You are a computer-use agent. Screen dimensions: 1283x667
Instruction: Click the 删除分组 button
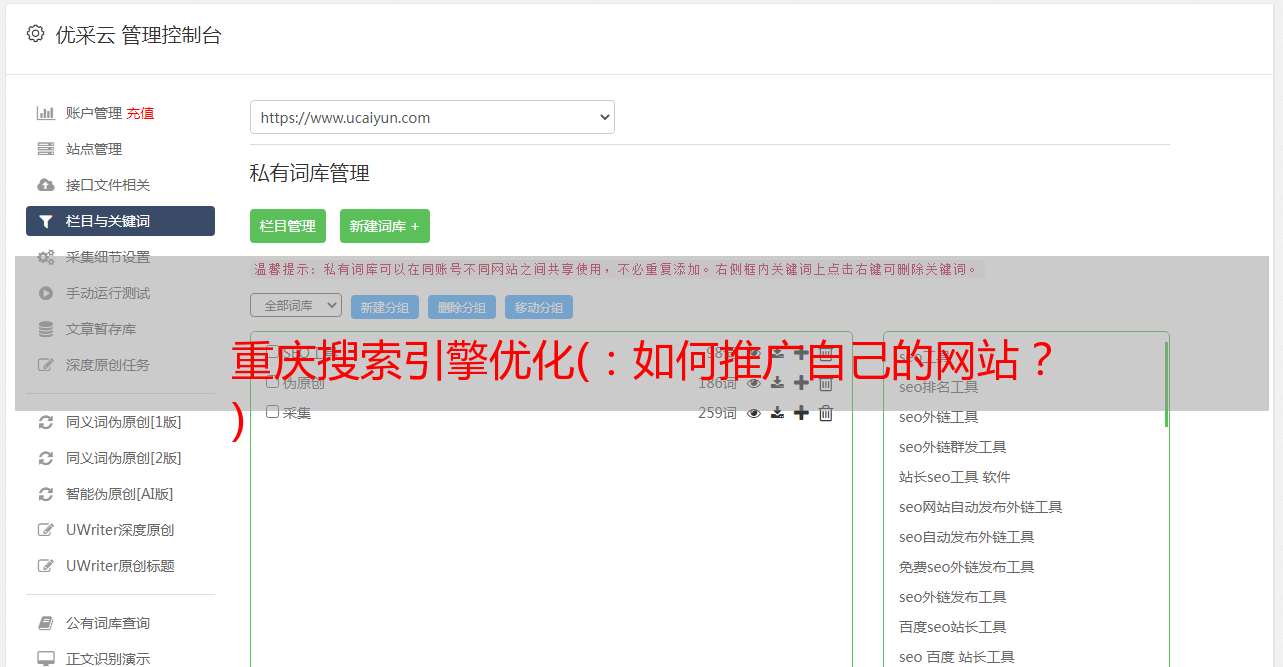click(x=462, y=307)
